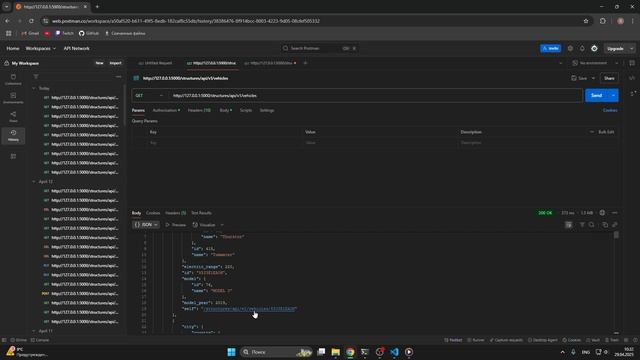Open the Upgrade dropdown arrow
Image resolution: width=640 pixels, height=360 pixels.
coord(631,48)
